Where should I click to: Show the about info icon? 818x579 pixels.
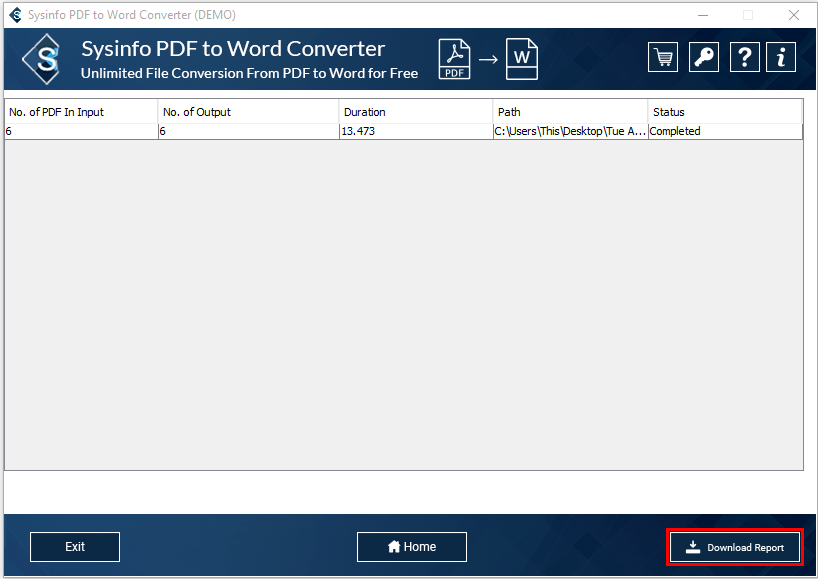coord(781,57)
